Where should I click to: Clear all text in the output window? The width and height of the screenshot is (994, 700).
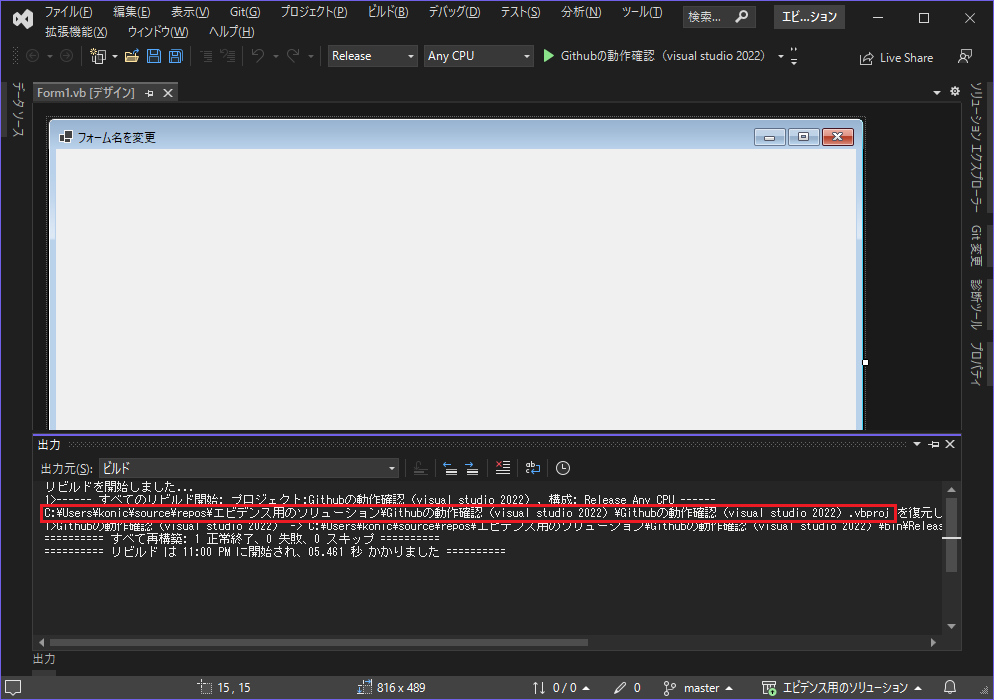(x=502, y=467)
